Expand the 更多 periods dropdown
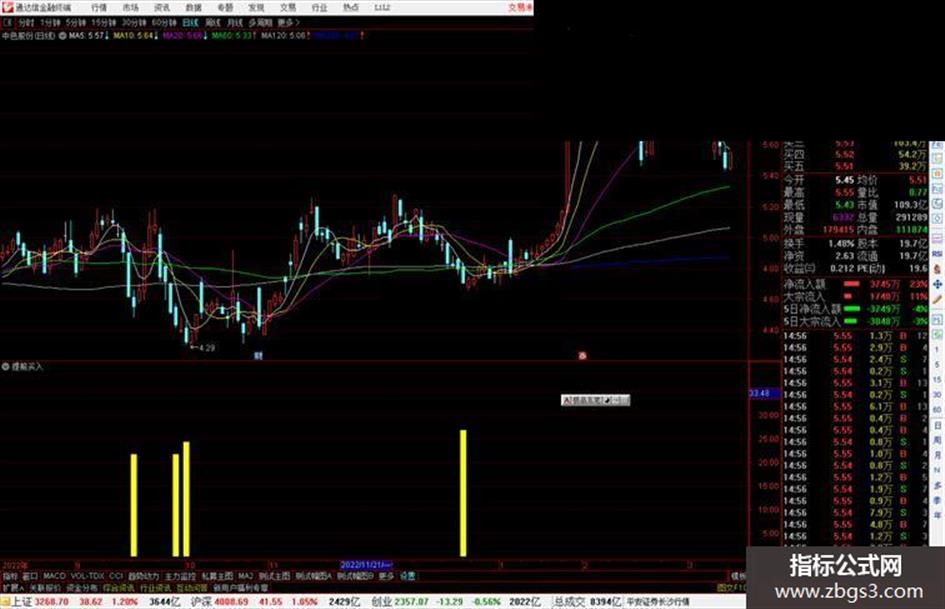945x609 pixels. [x=288, y=23]
